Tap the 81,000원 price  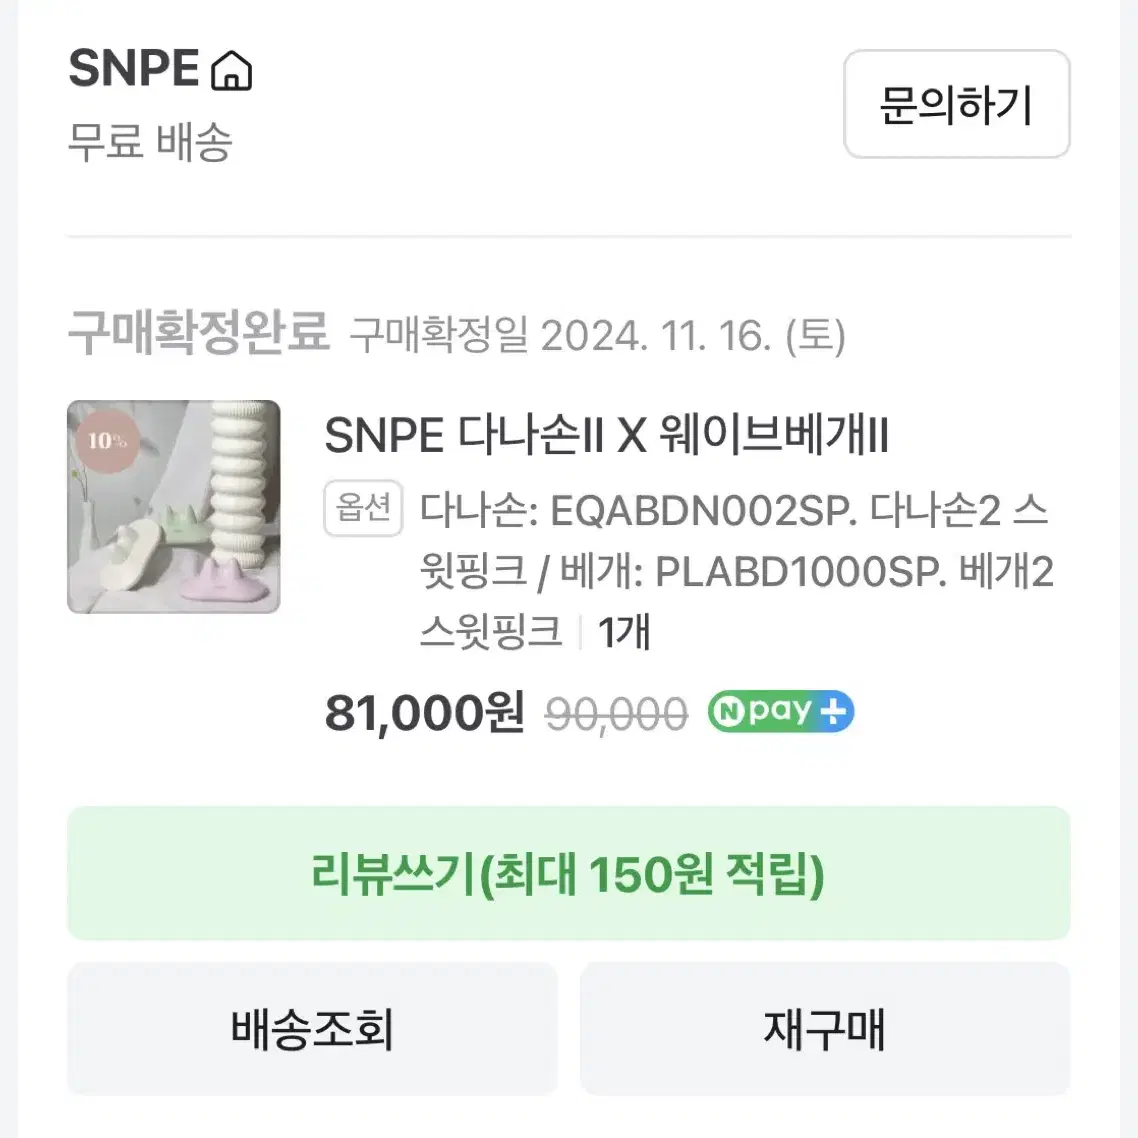[x=424, y=713]
